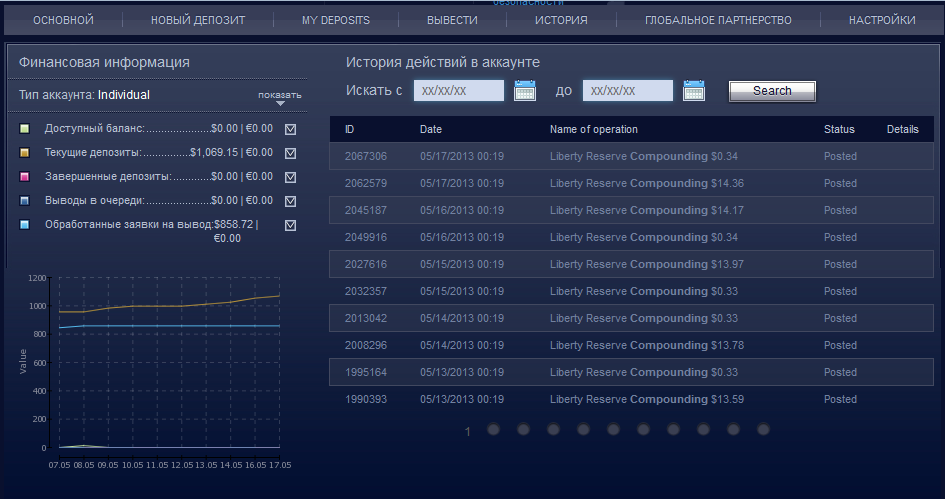Toggle Завершенные депозиты checkbox
Screen dimensions: 945x499
(291, 177)
